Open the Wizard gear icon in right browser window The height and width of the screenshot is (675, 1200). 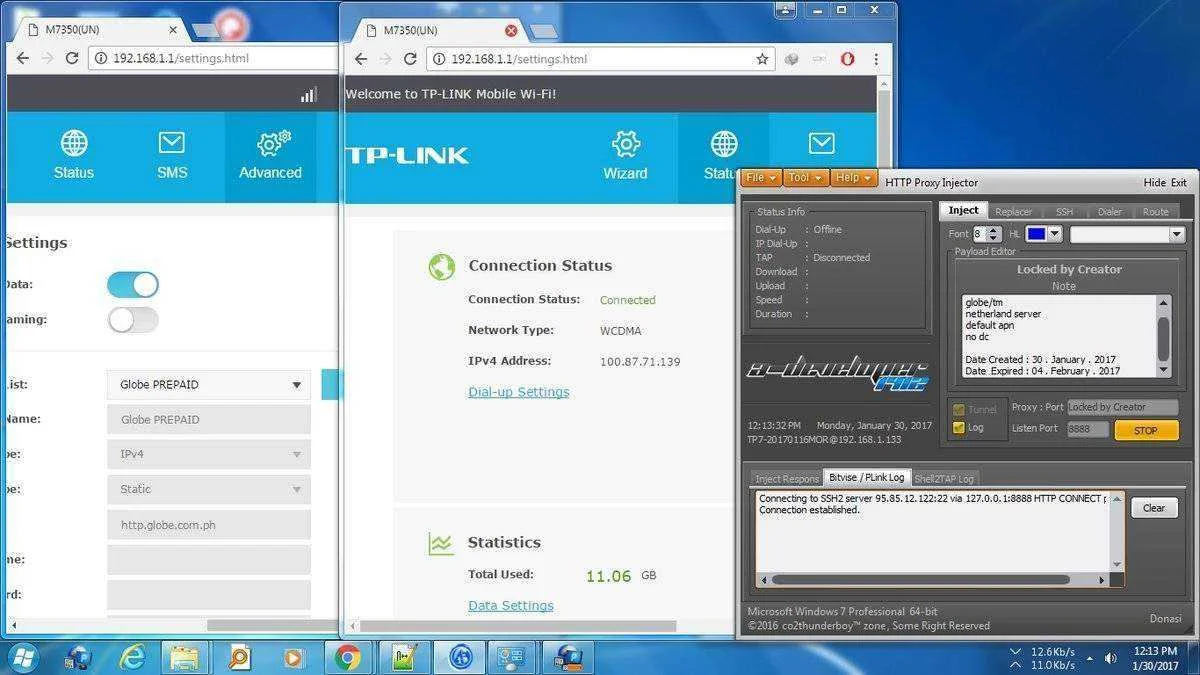[626, 143]
